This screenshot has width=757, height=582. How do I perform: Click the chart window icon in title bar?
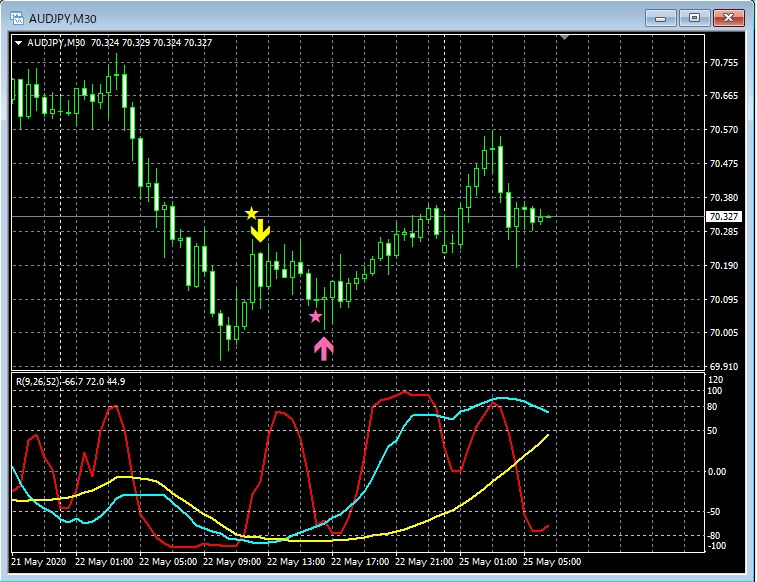coord(17,17)
